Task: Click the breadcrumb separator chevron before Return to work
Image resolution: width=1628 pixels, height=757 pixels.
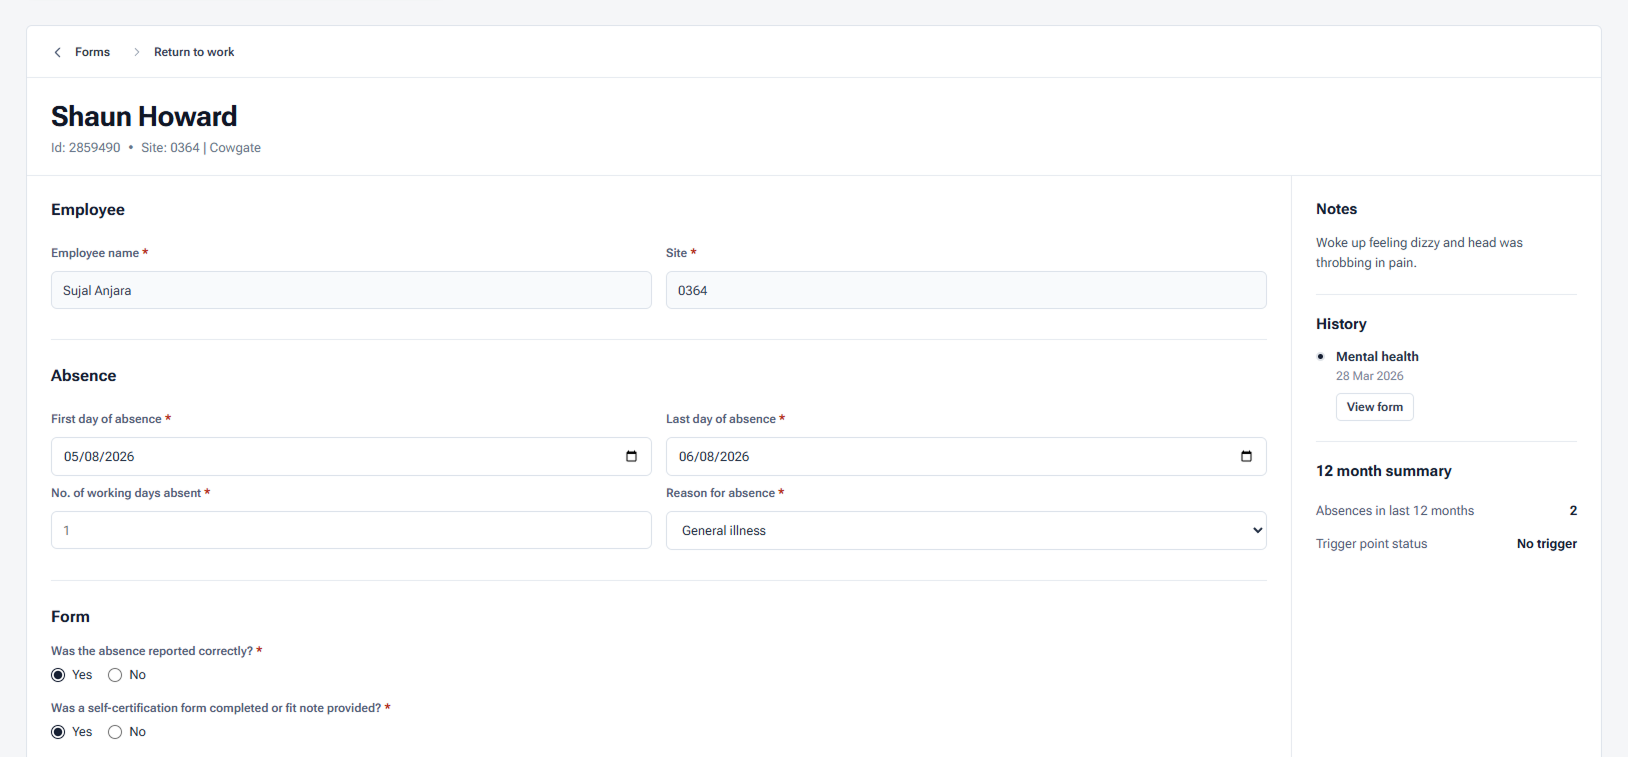Action: tap(137, 52)
